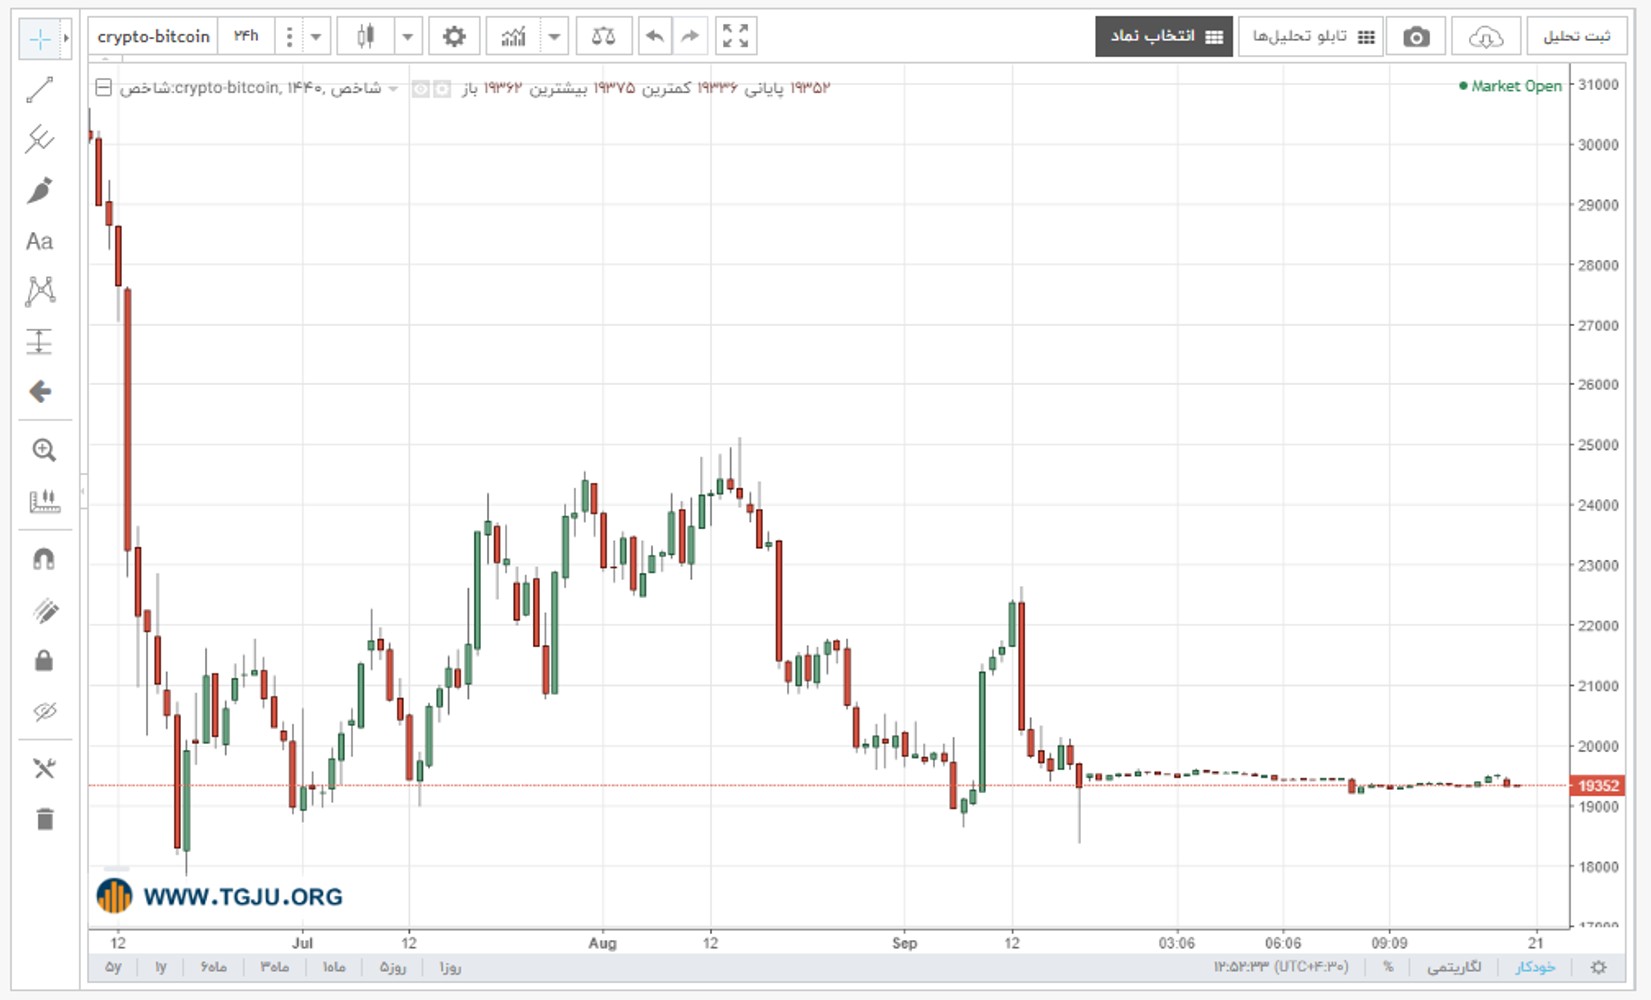This screenshot has height=1000, width=1651.
Task: Open chart settings gear in top toolbar
Action: point(454,37)
